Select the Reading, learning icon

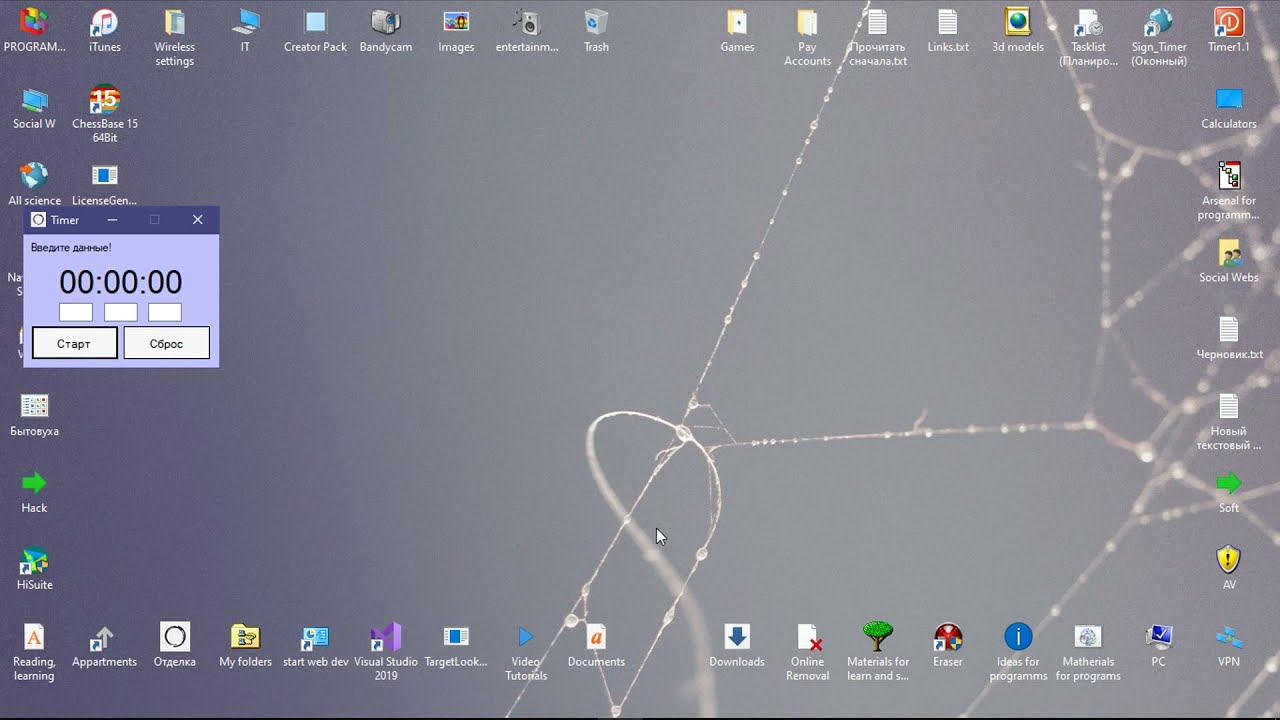coord(34,637)
